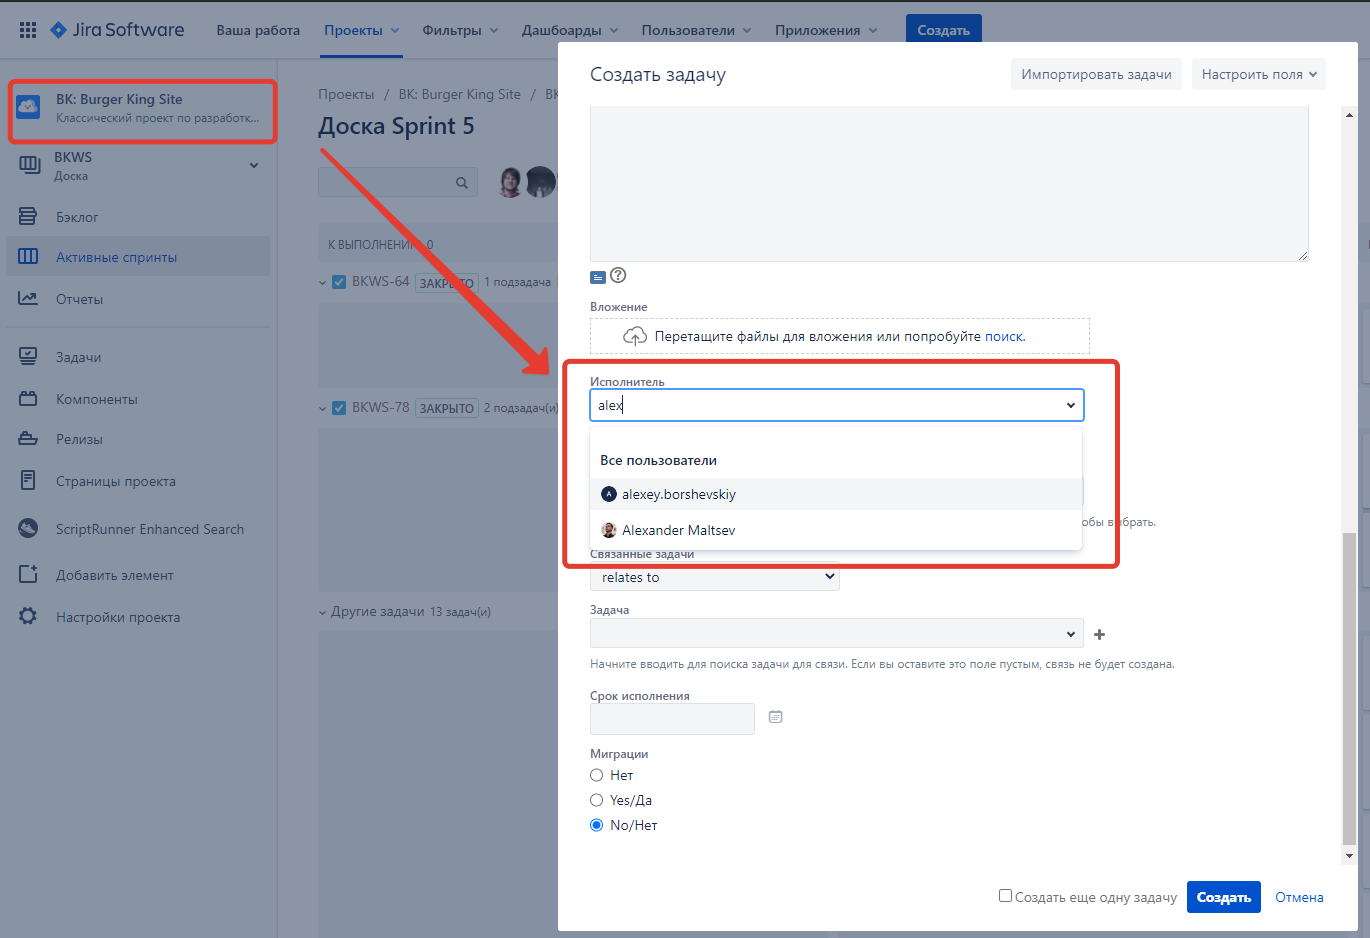Open the relates to link type dropdown
This screenshot has height=938, width=1370.
tap(714, 577)
